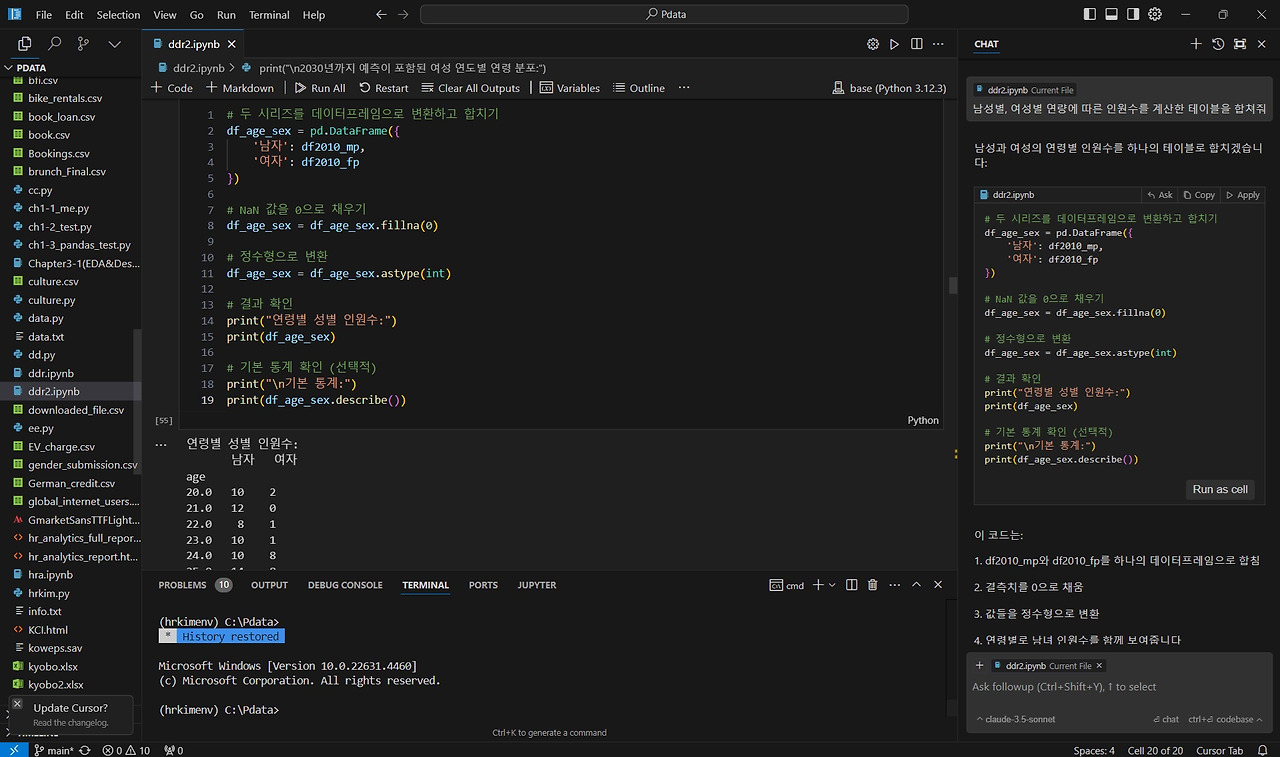The width and height of the screenshot is (1280, 757).
Task: Open the Source Control view icon
Action: [x=84, y=44]
